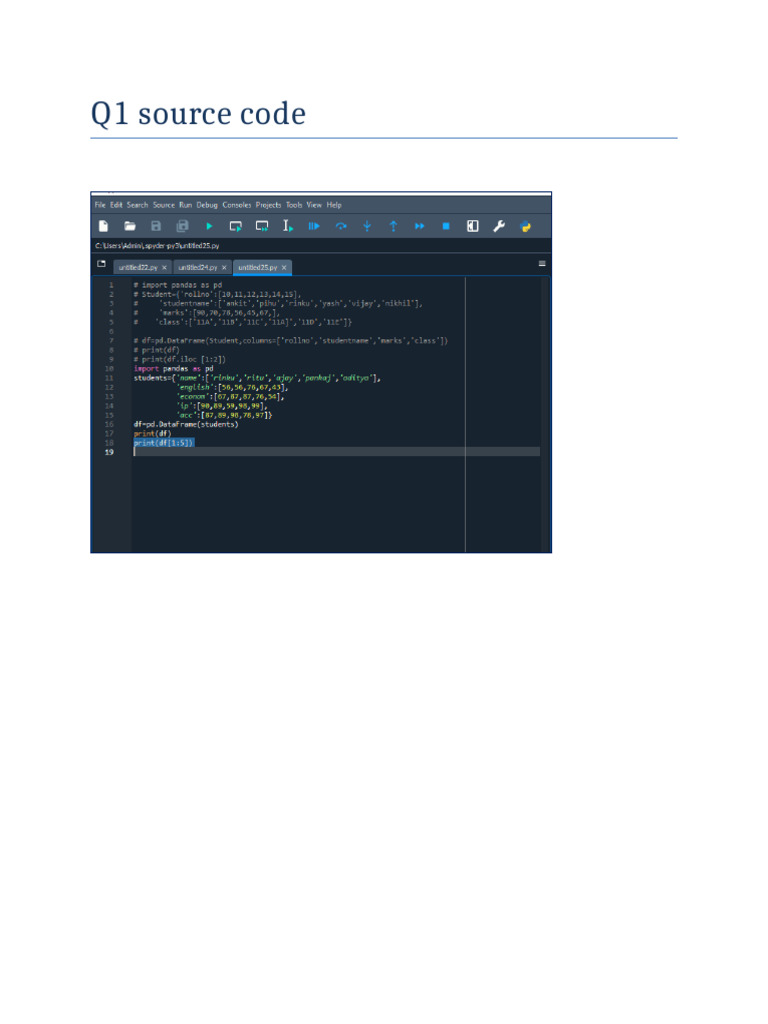Click the Save all files icon

(182, 226)
